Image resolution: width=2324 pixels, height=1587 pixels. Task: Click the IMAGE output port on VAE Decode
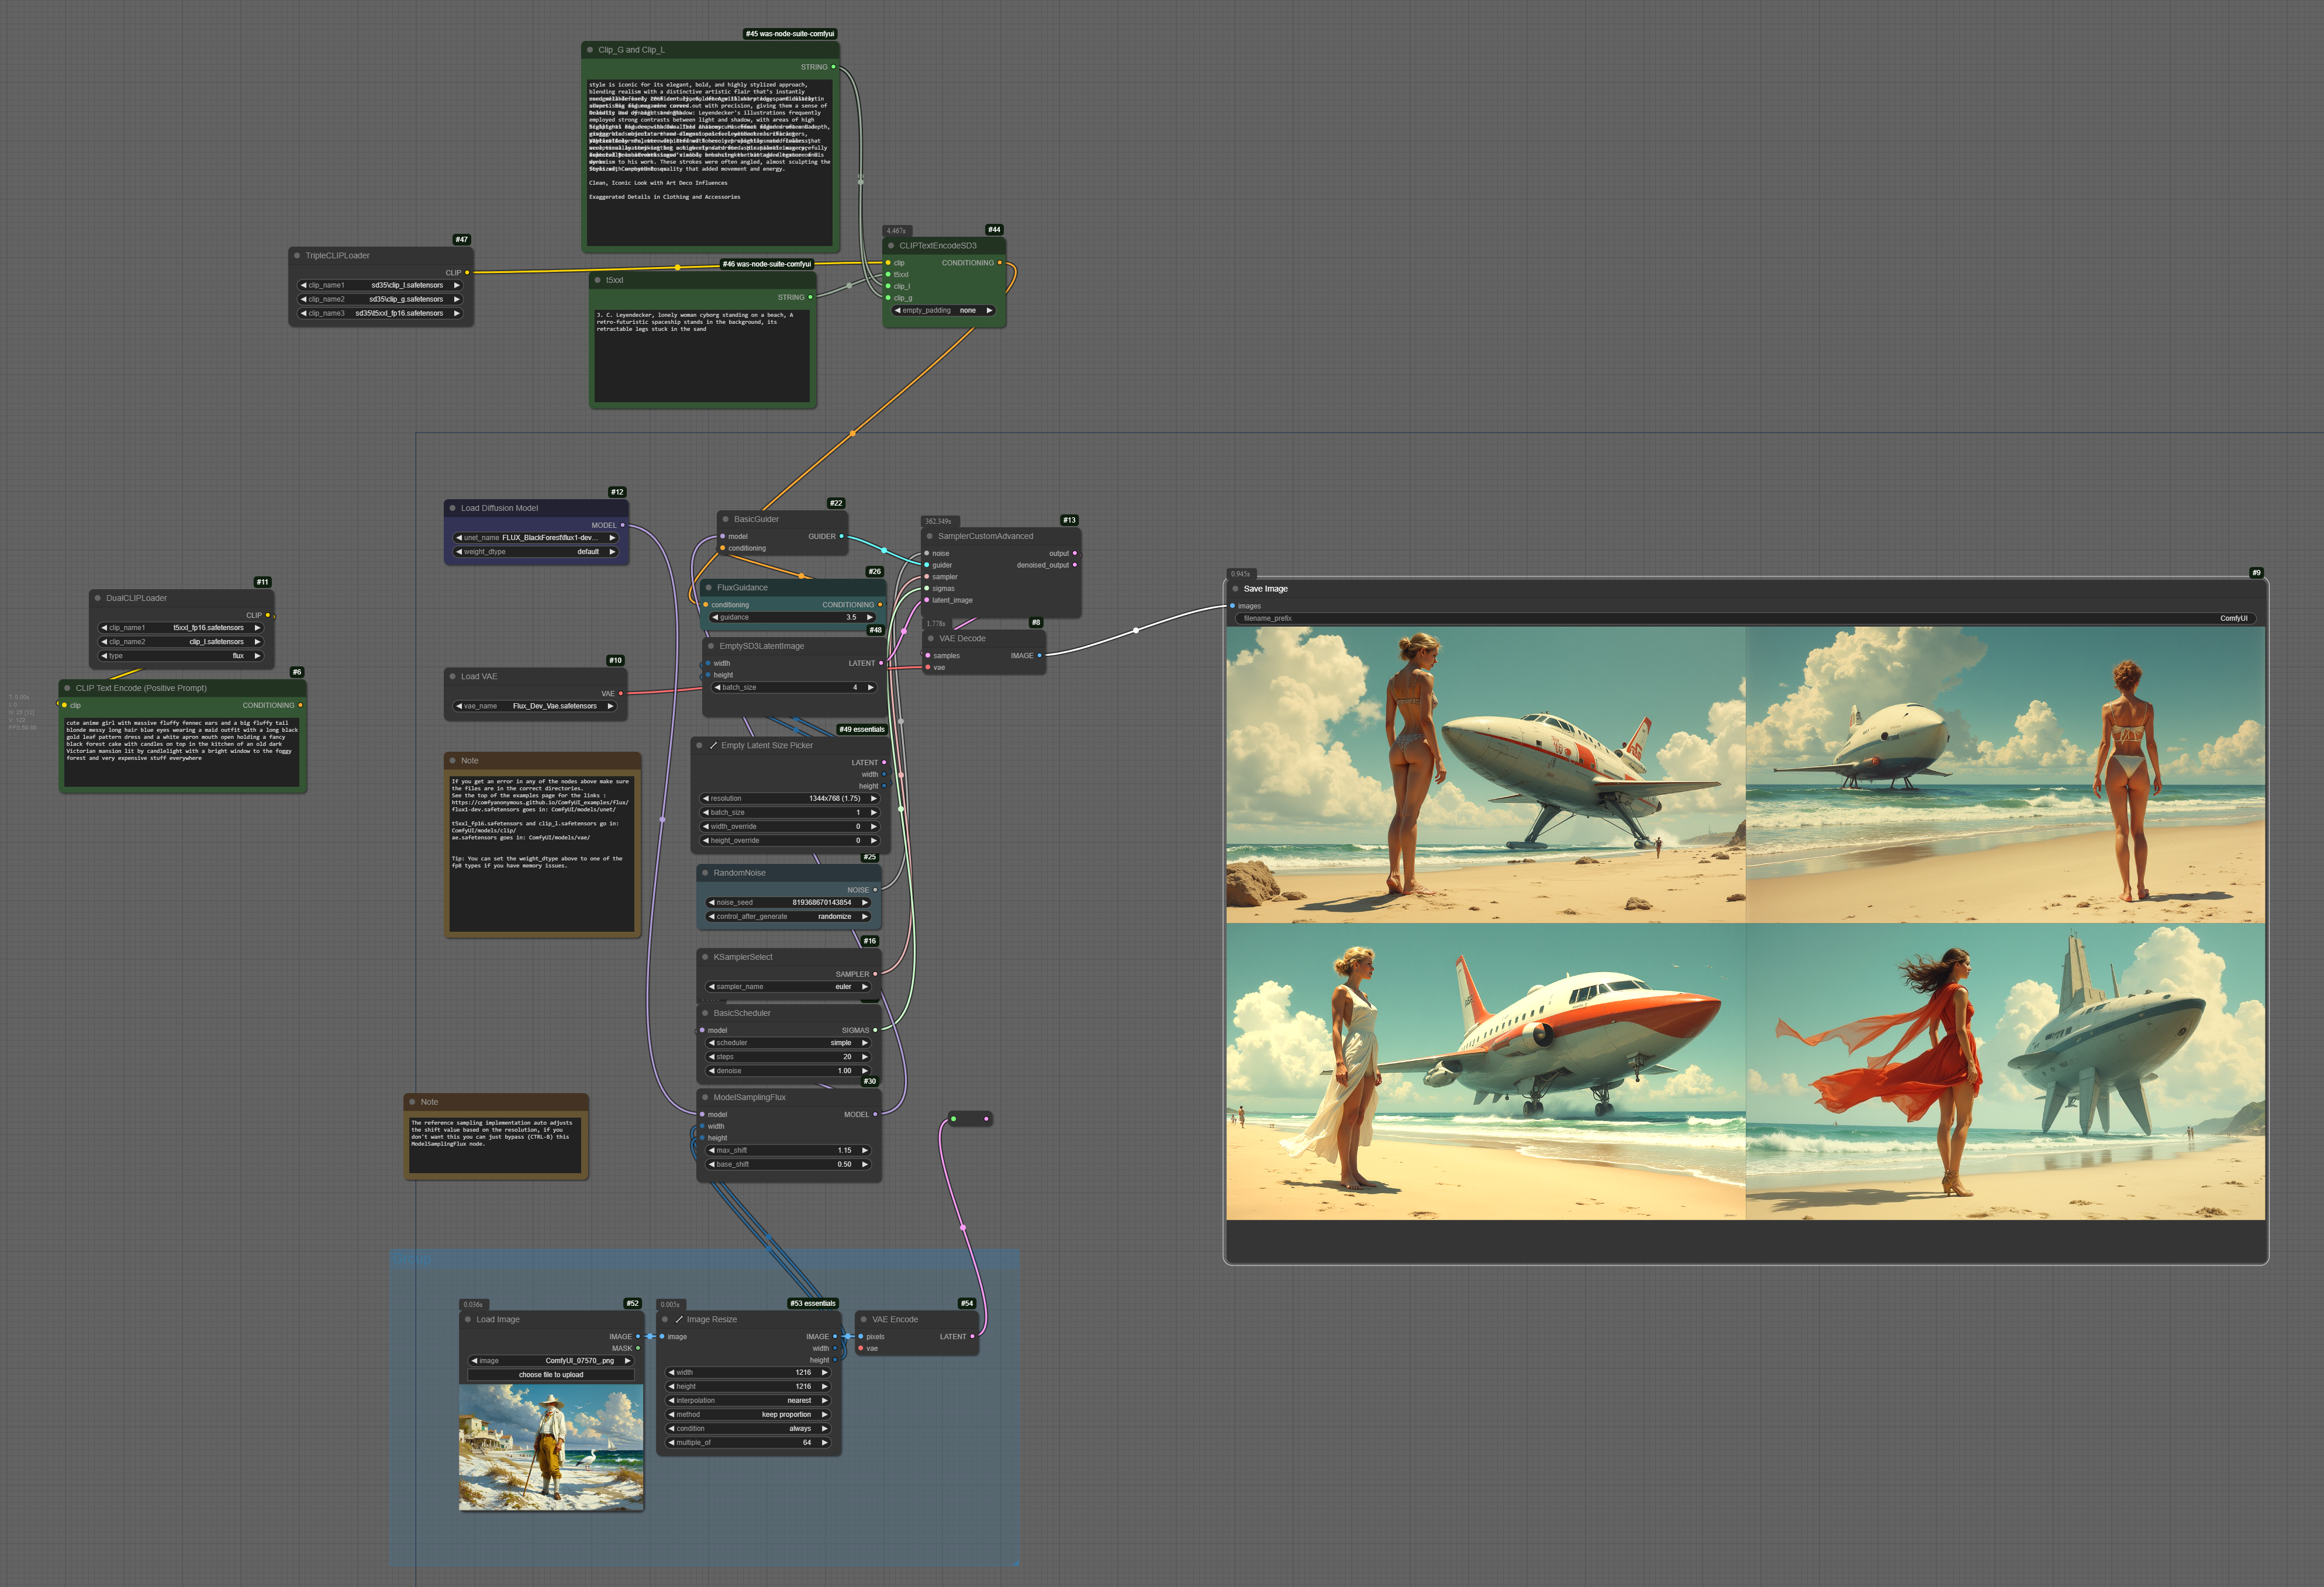(1039, 656)
